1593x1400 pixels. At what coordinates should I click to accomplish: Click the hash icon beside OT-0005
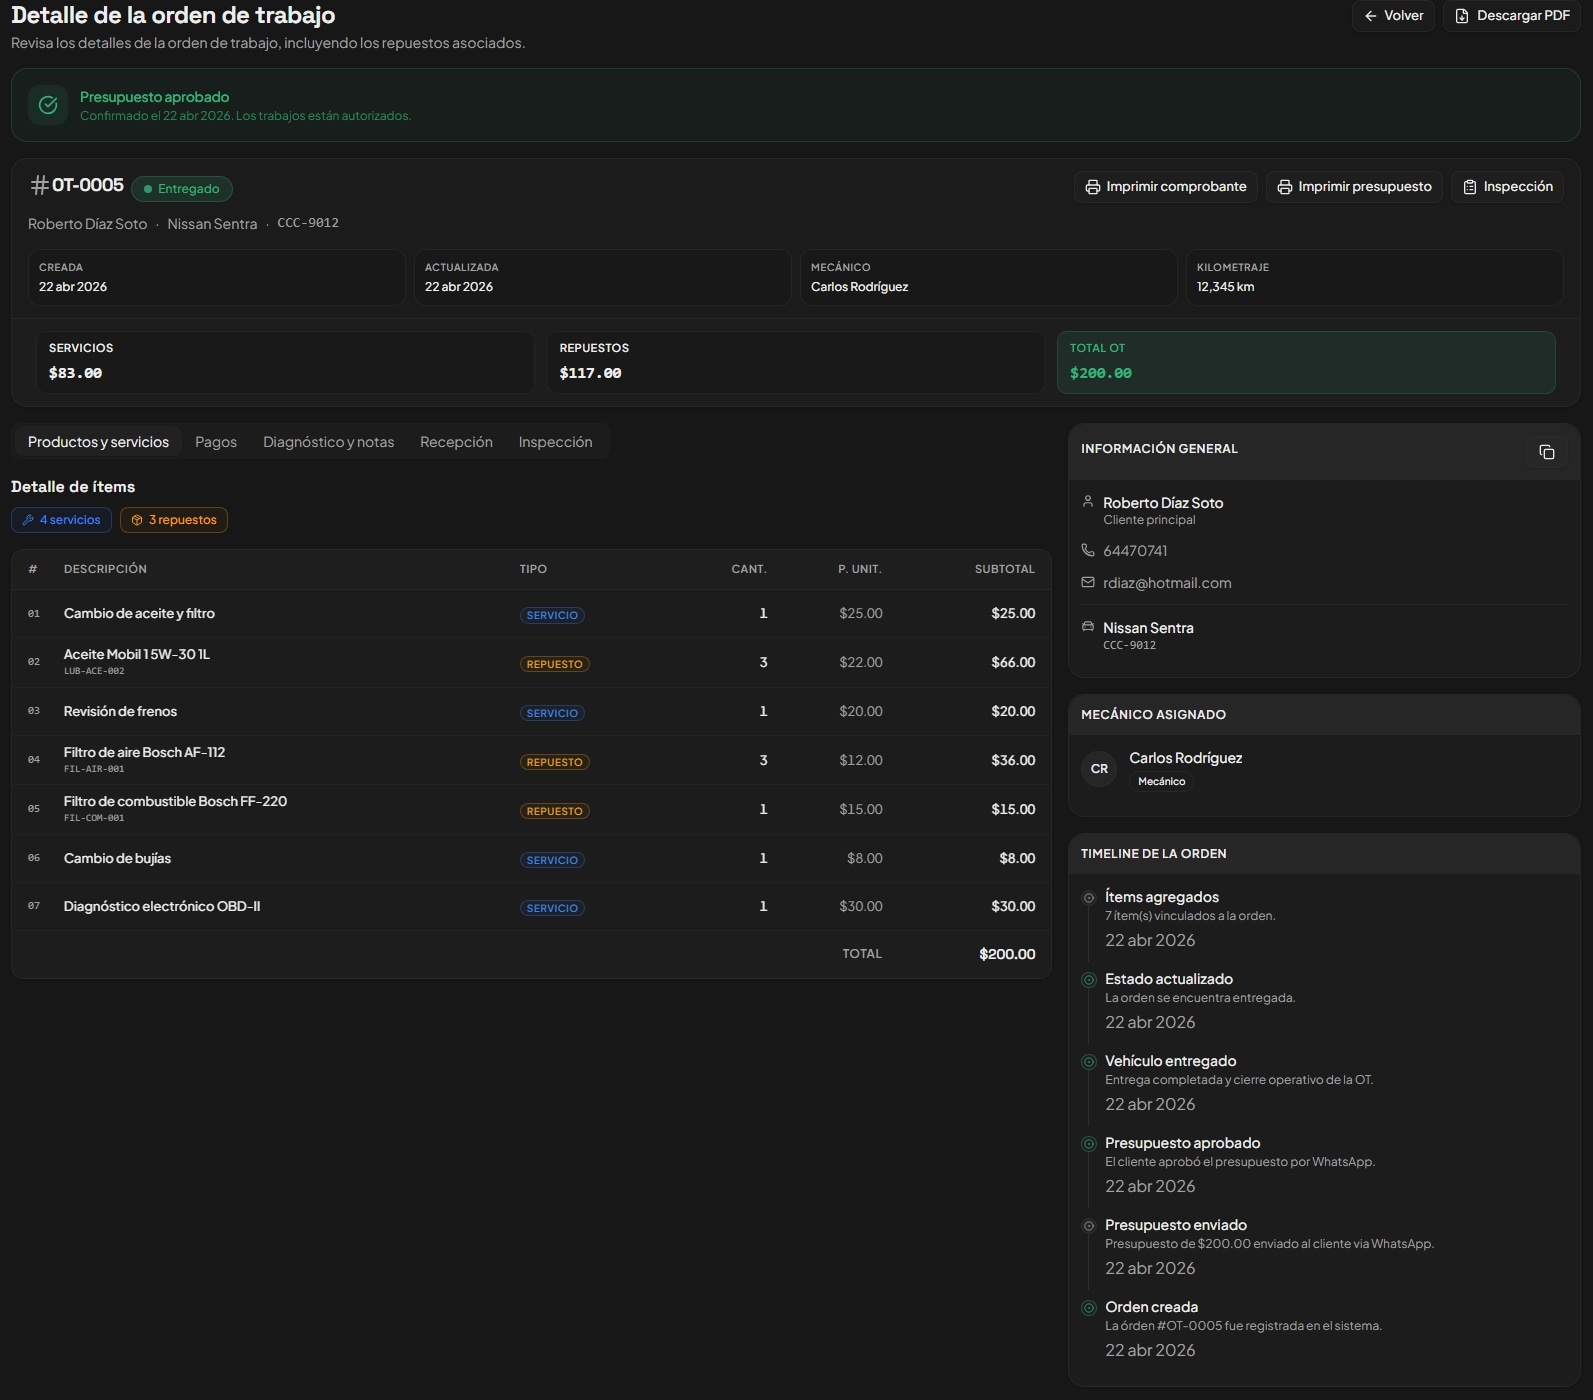pos(39,185)
